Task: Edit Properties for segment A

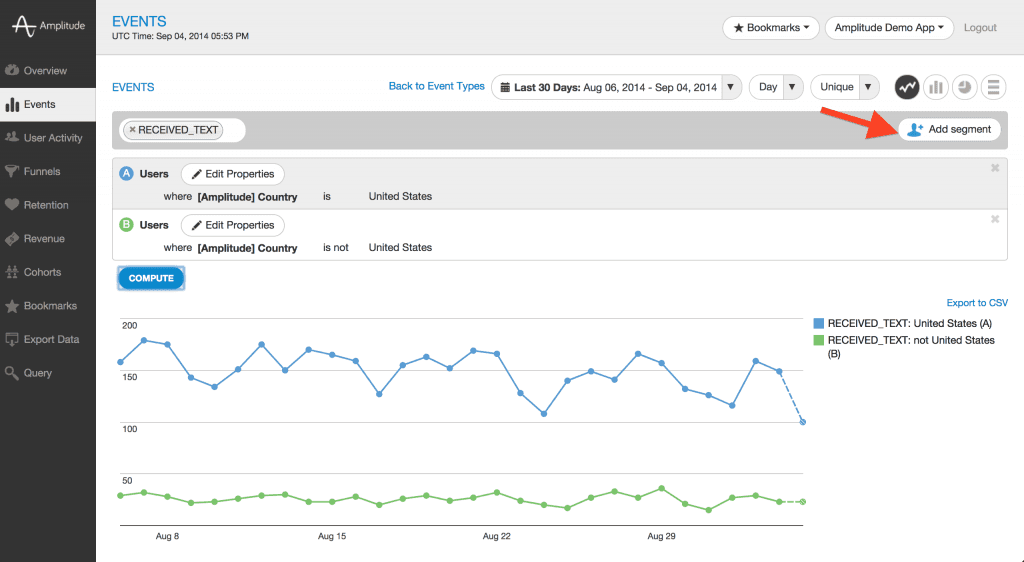Action: pyautogui.click(x=233, y=174)
